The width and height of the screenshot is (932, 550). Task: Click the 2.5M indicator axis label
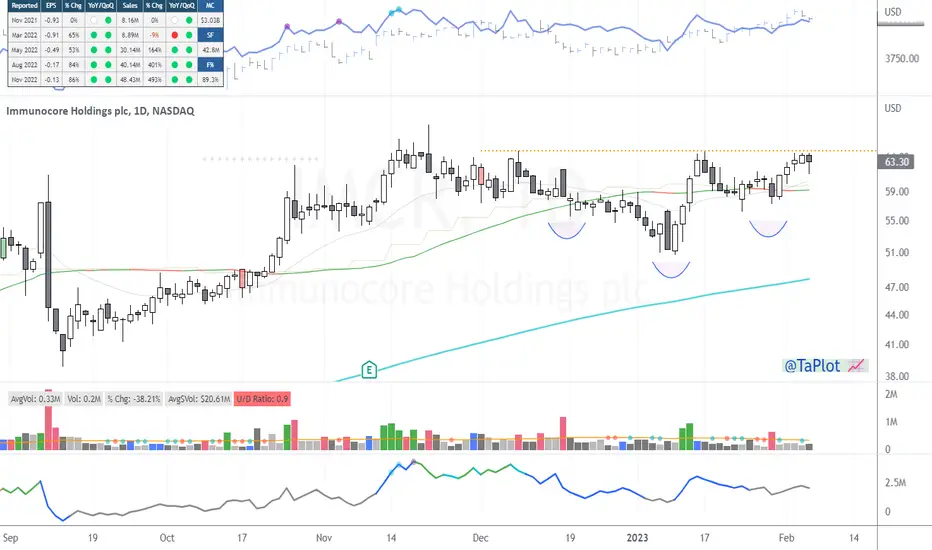[895, 482]
